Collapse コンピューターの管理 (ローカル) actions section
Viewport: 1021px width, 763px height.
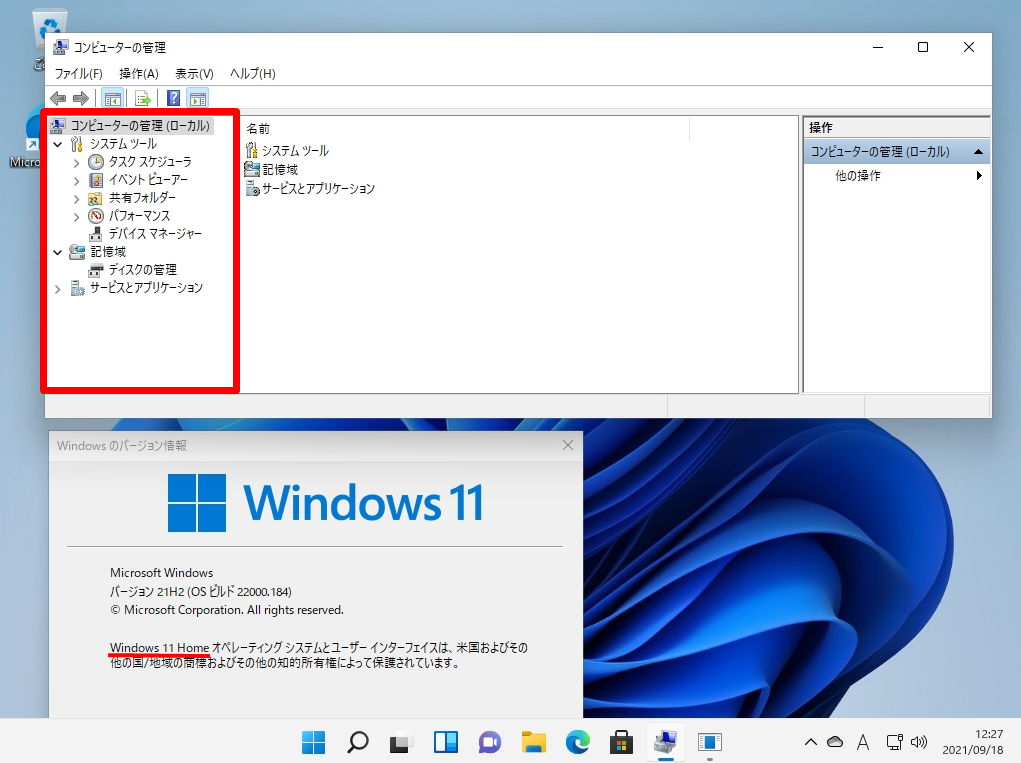(x=978, y=152)
